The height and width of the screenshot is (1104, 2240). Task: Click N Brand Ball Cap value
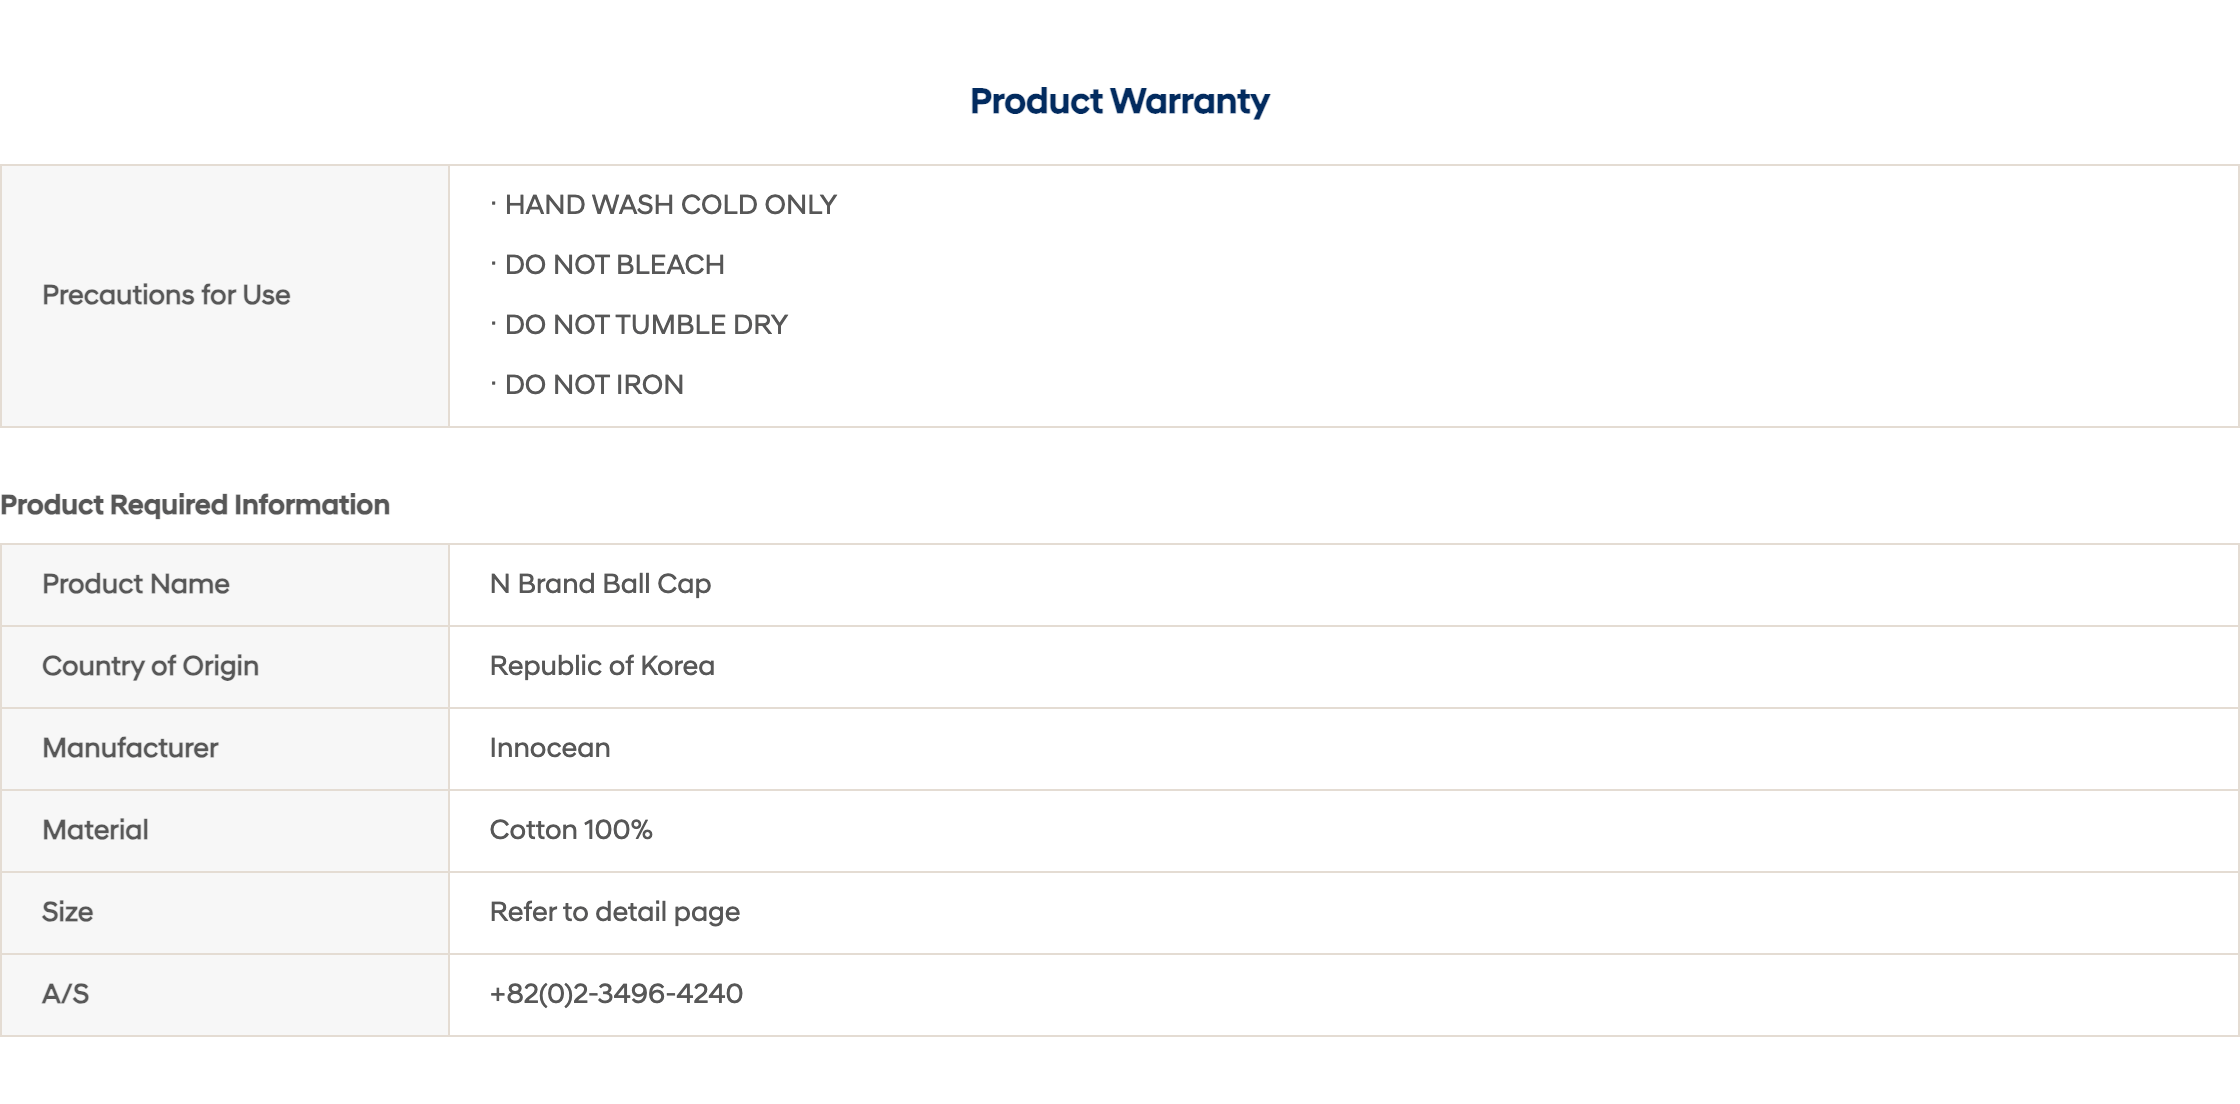pyautogui.click(x=600, y=584)
